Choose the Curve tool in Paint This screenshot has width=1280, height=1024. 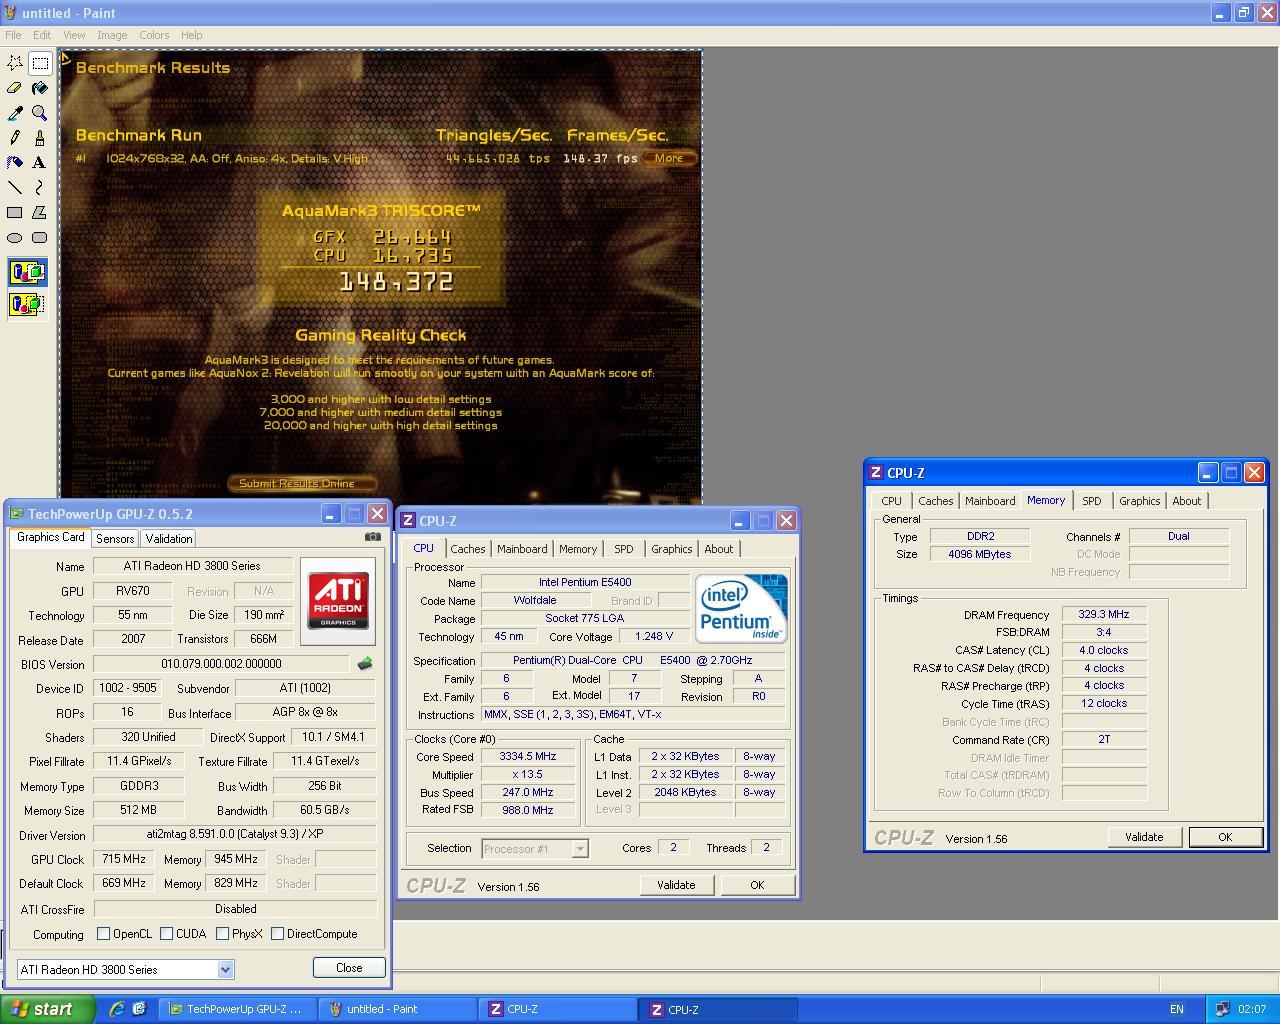coord(40,187)
